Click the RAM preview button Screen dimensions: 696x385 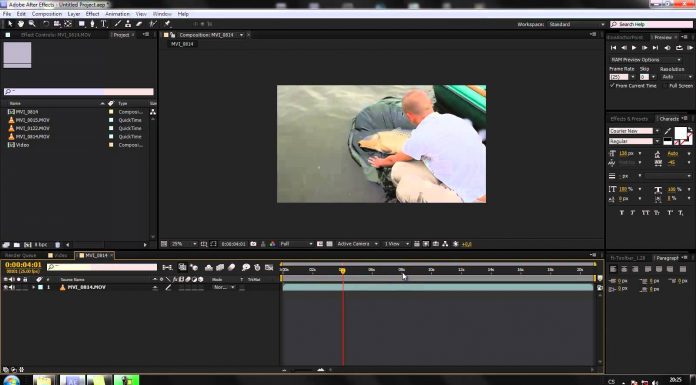click(689, 48)
